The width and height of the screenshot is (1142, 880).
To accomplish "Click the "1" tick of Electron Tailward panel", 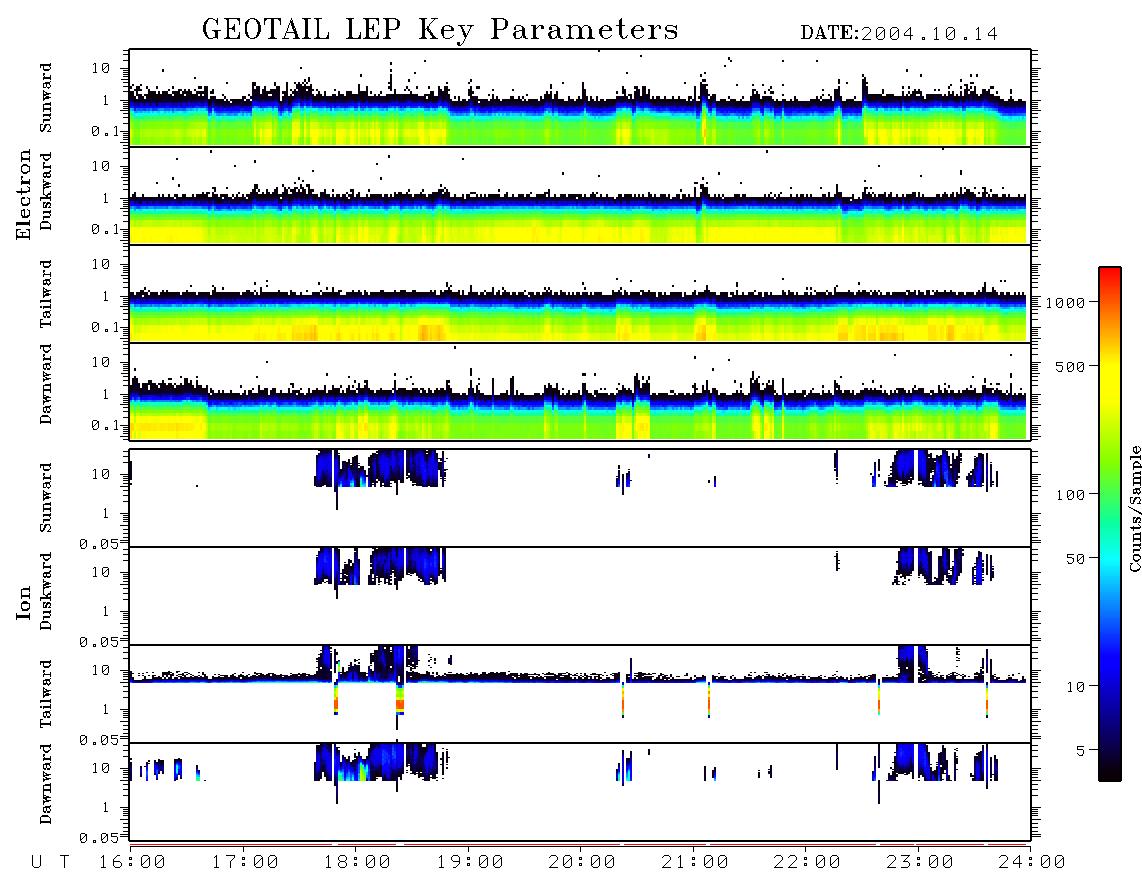I will coord(106,296).
